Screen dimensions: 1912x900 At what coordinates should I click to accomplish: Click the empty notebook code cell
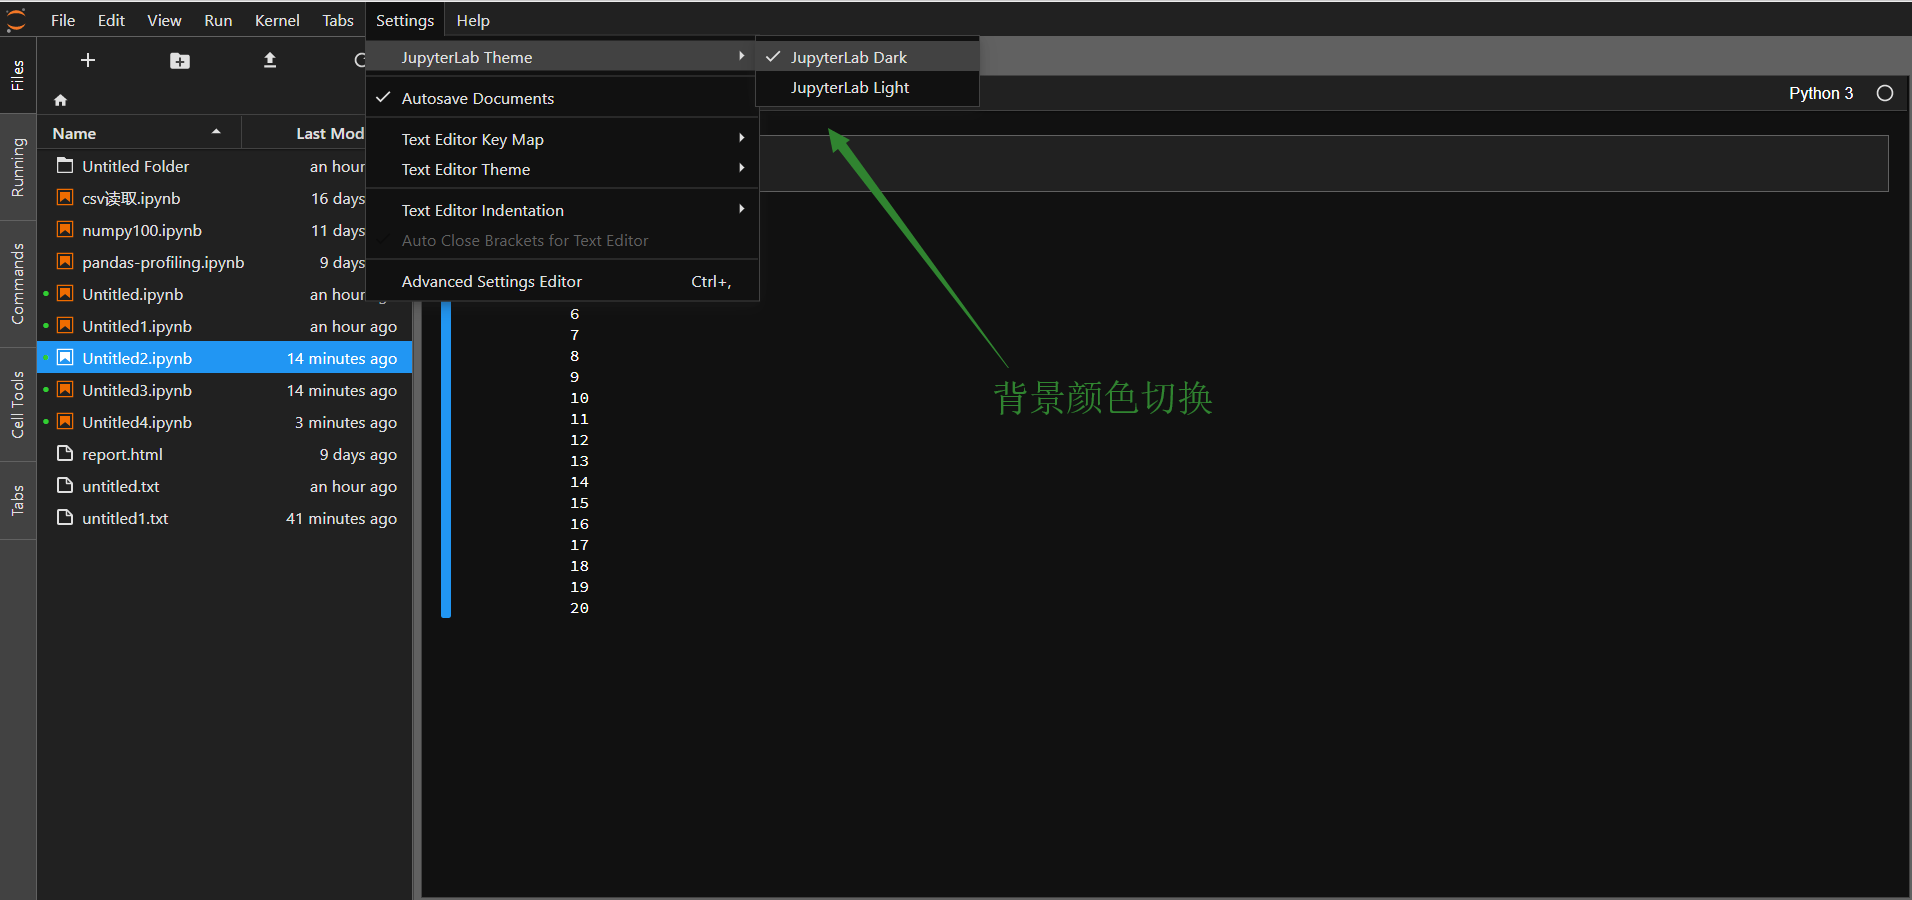pos(1323,163)
